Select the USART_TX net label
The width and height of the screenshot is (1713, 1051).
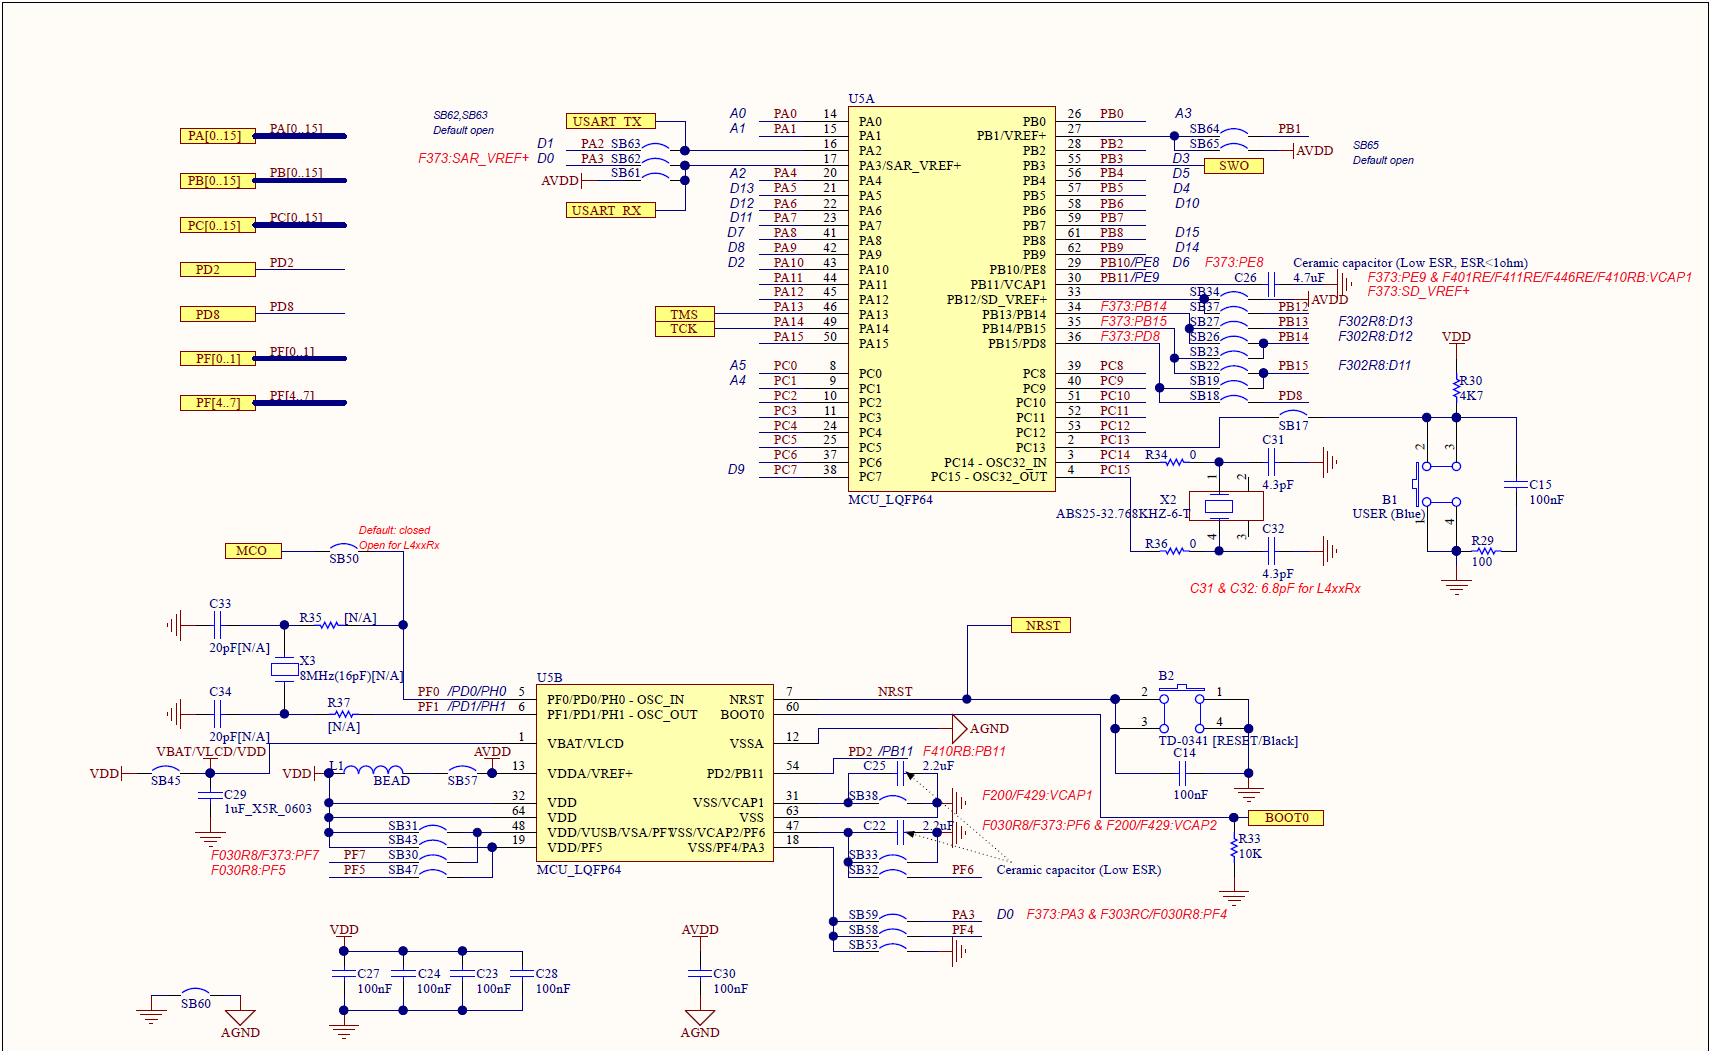[x=611, y=120]
